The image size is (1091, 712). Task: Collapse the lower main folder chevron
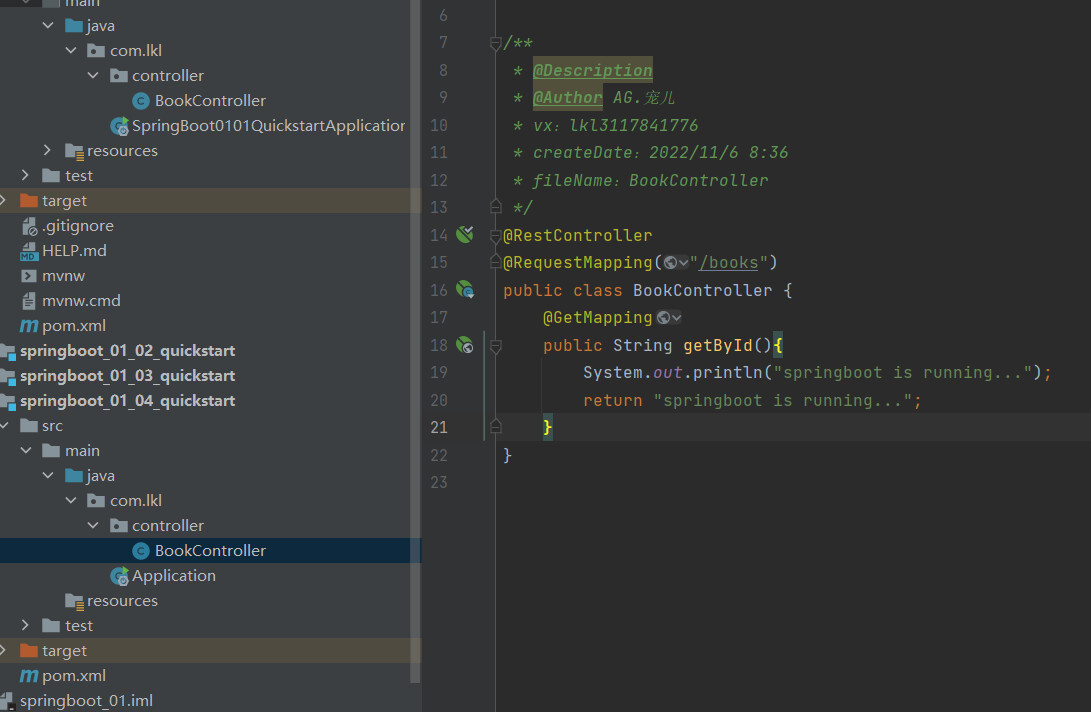coord(26,450)
